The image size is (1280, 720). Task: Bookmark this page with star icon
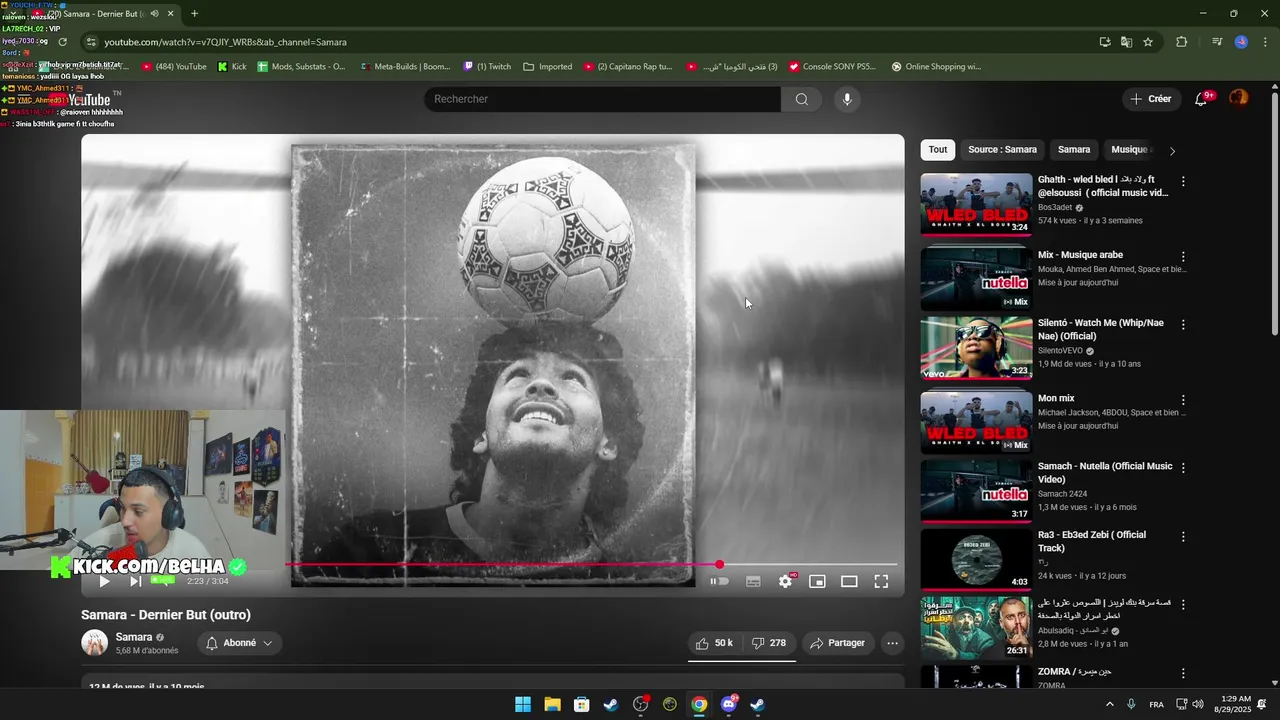pos(1148,42)
